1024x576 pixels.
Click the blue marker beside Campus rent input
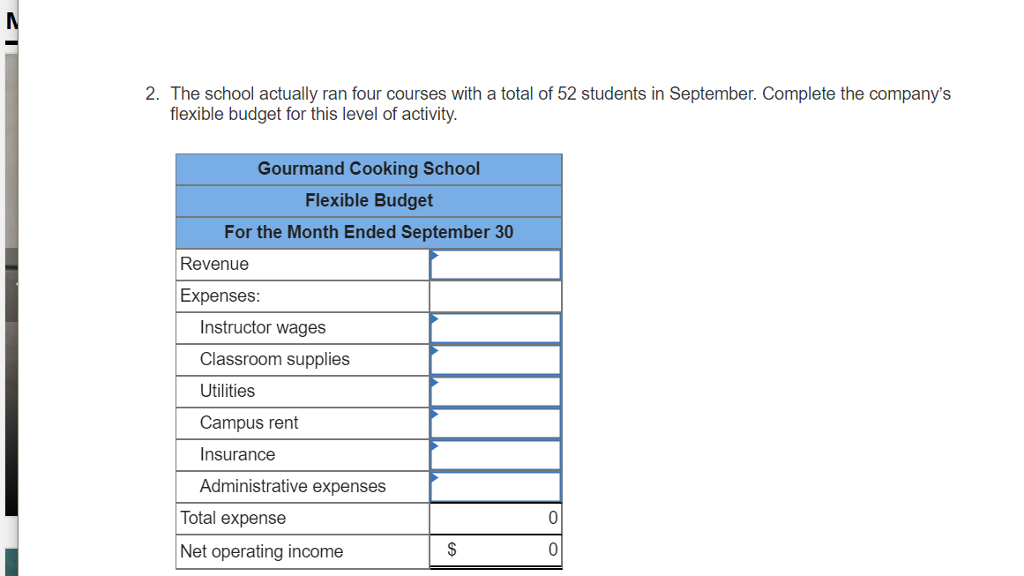433,417
